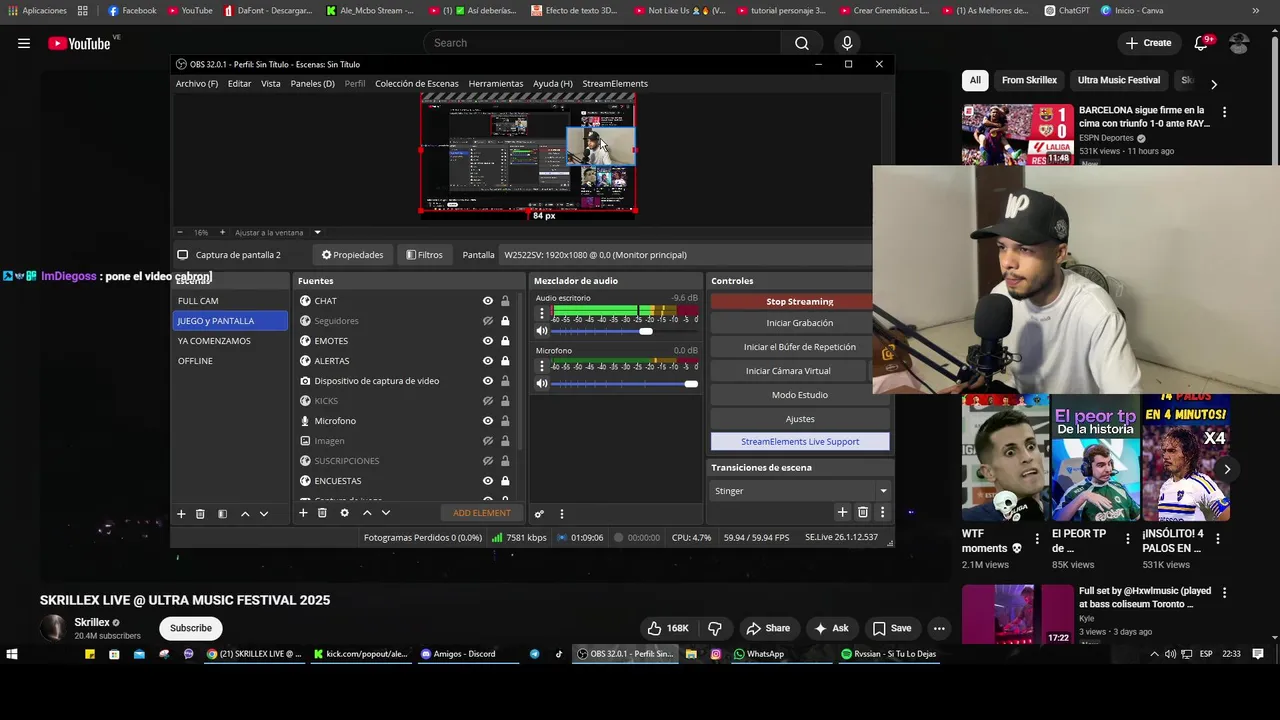Dislike the Skrillex video

tap(715, 628)
